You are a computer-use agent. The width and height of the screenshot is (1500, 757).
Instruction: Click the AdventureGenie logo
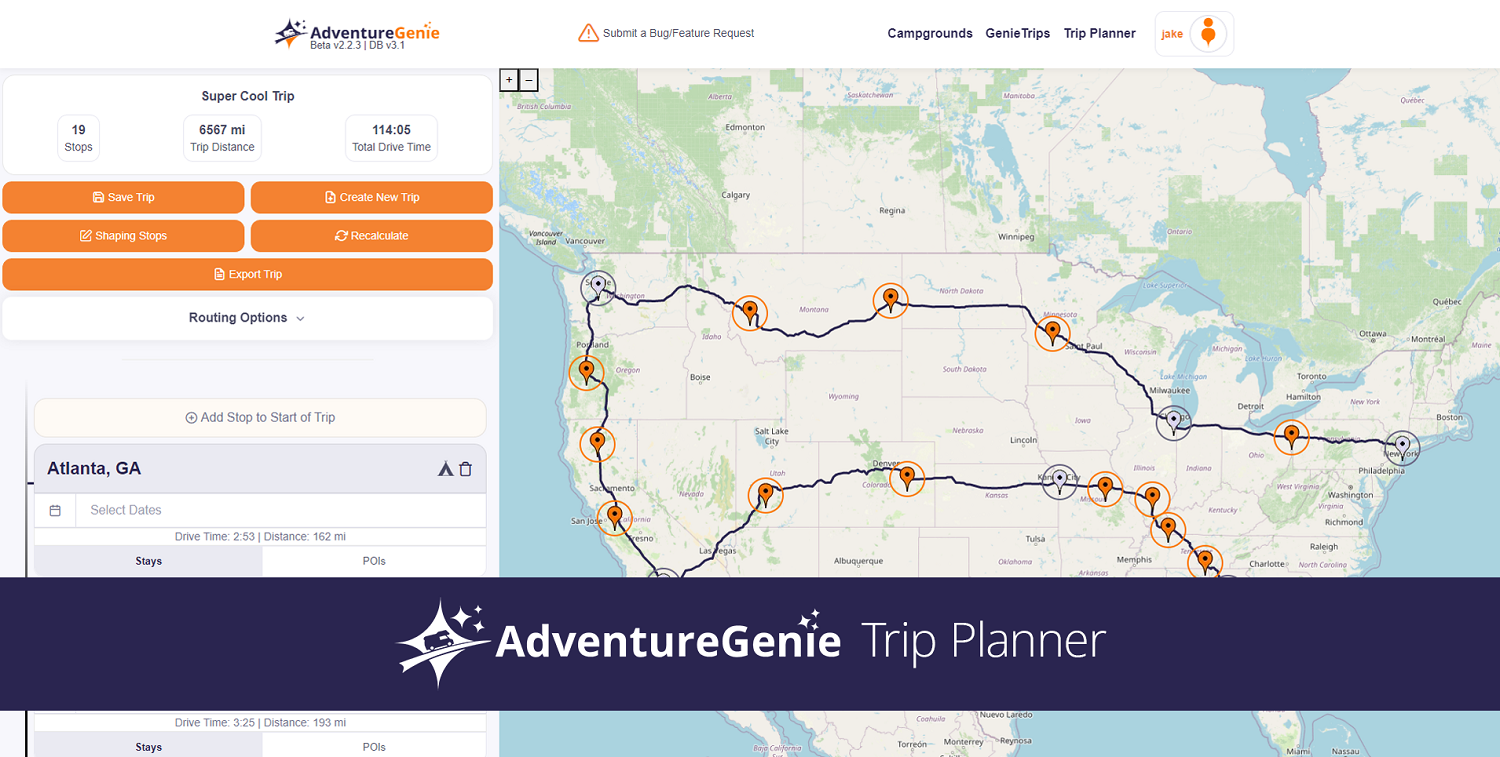[356, 32]
